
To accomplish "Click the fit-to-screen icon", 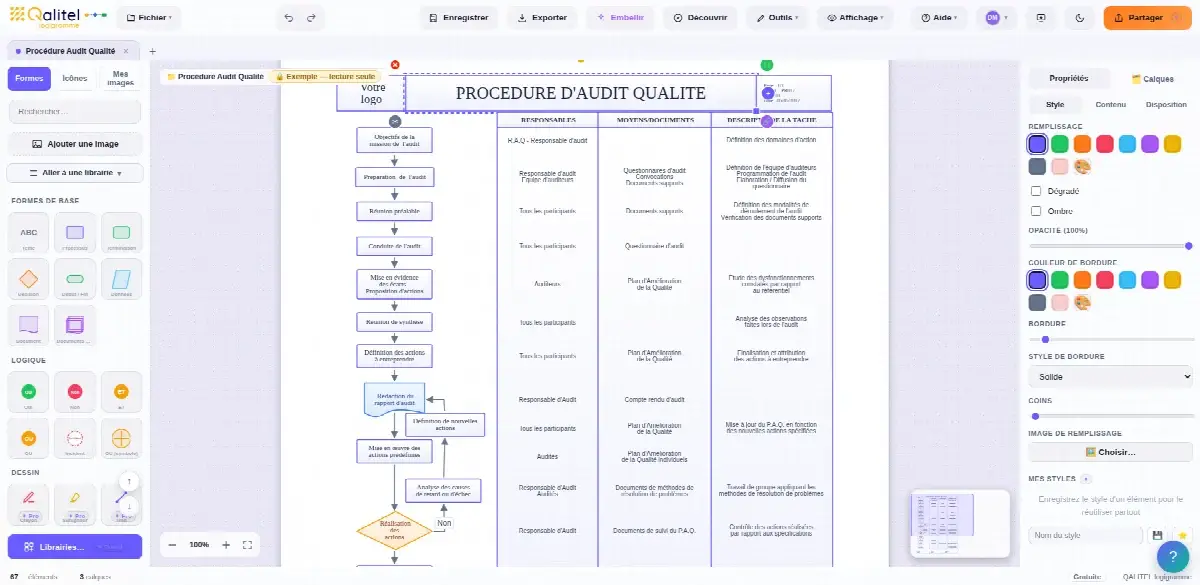I will point(248,545).
